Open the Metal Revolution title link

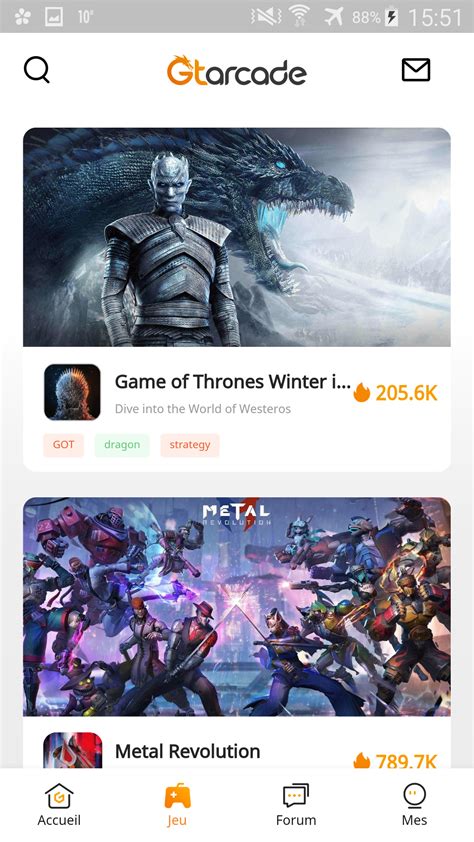(x=187, y=751)
